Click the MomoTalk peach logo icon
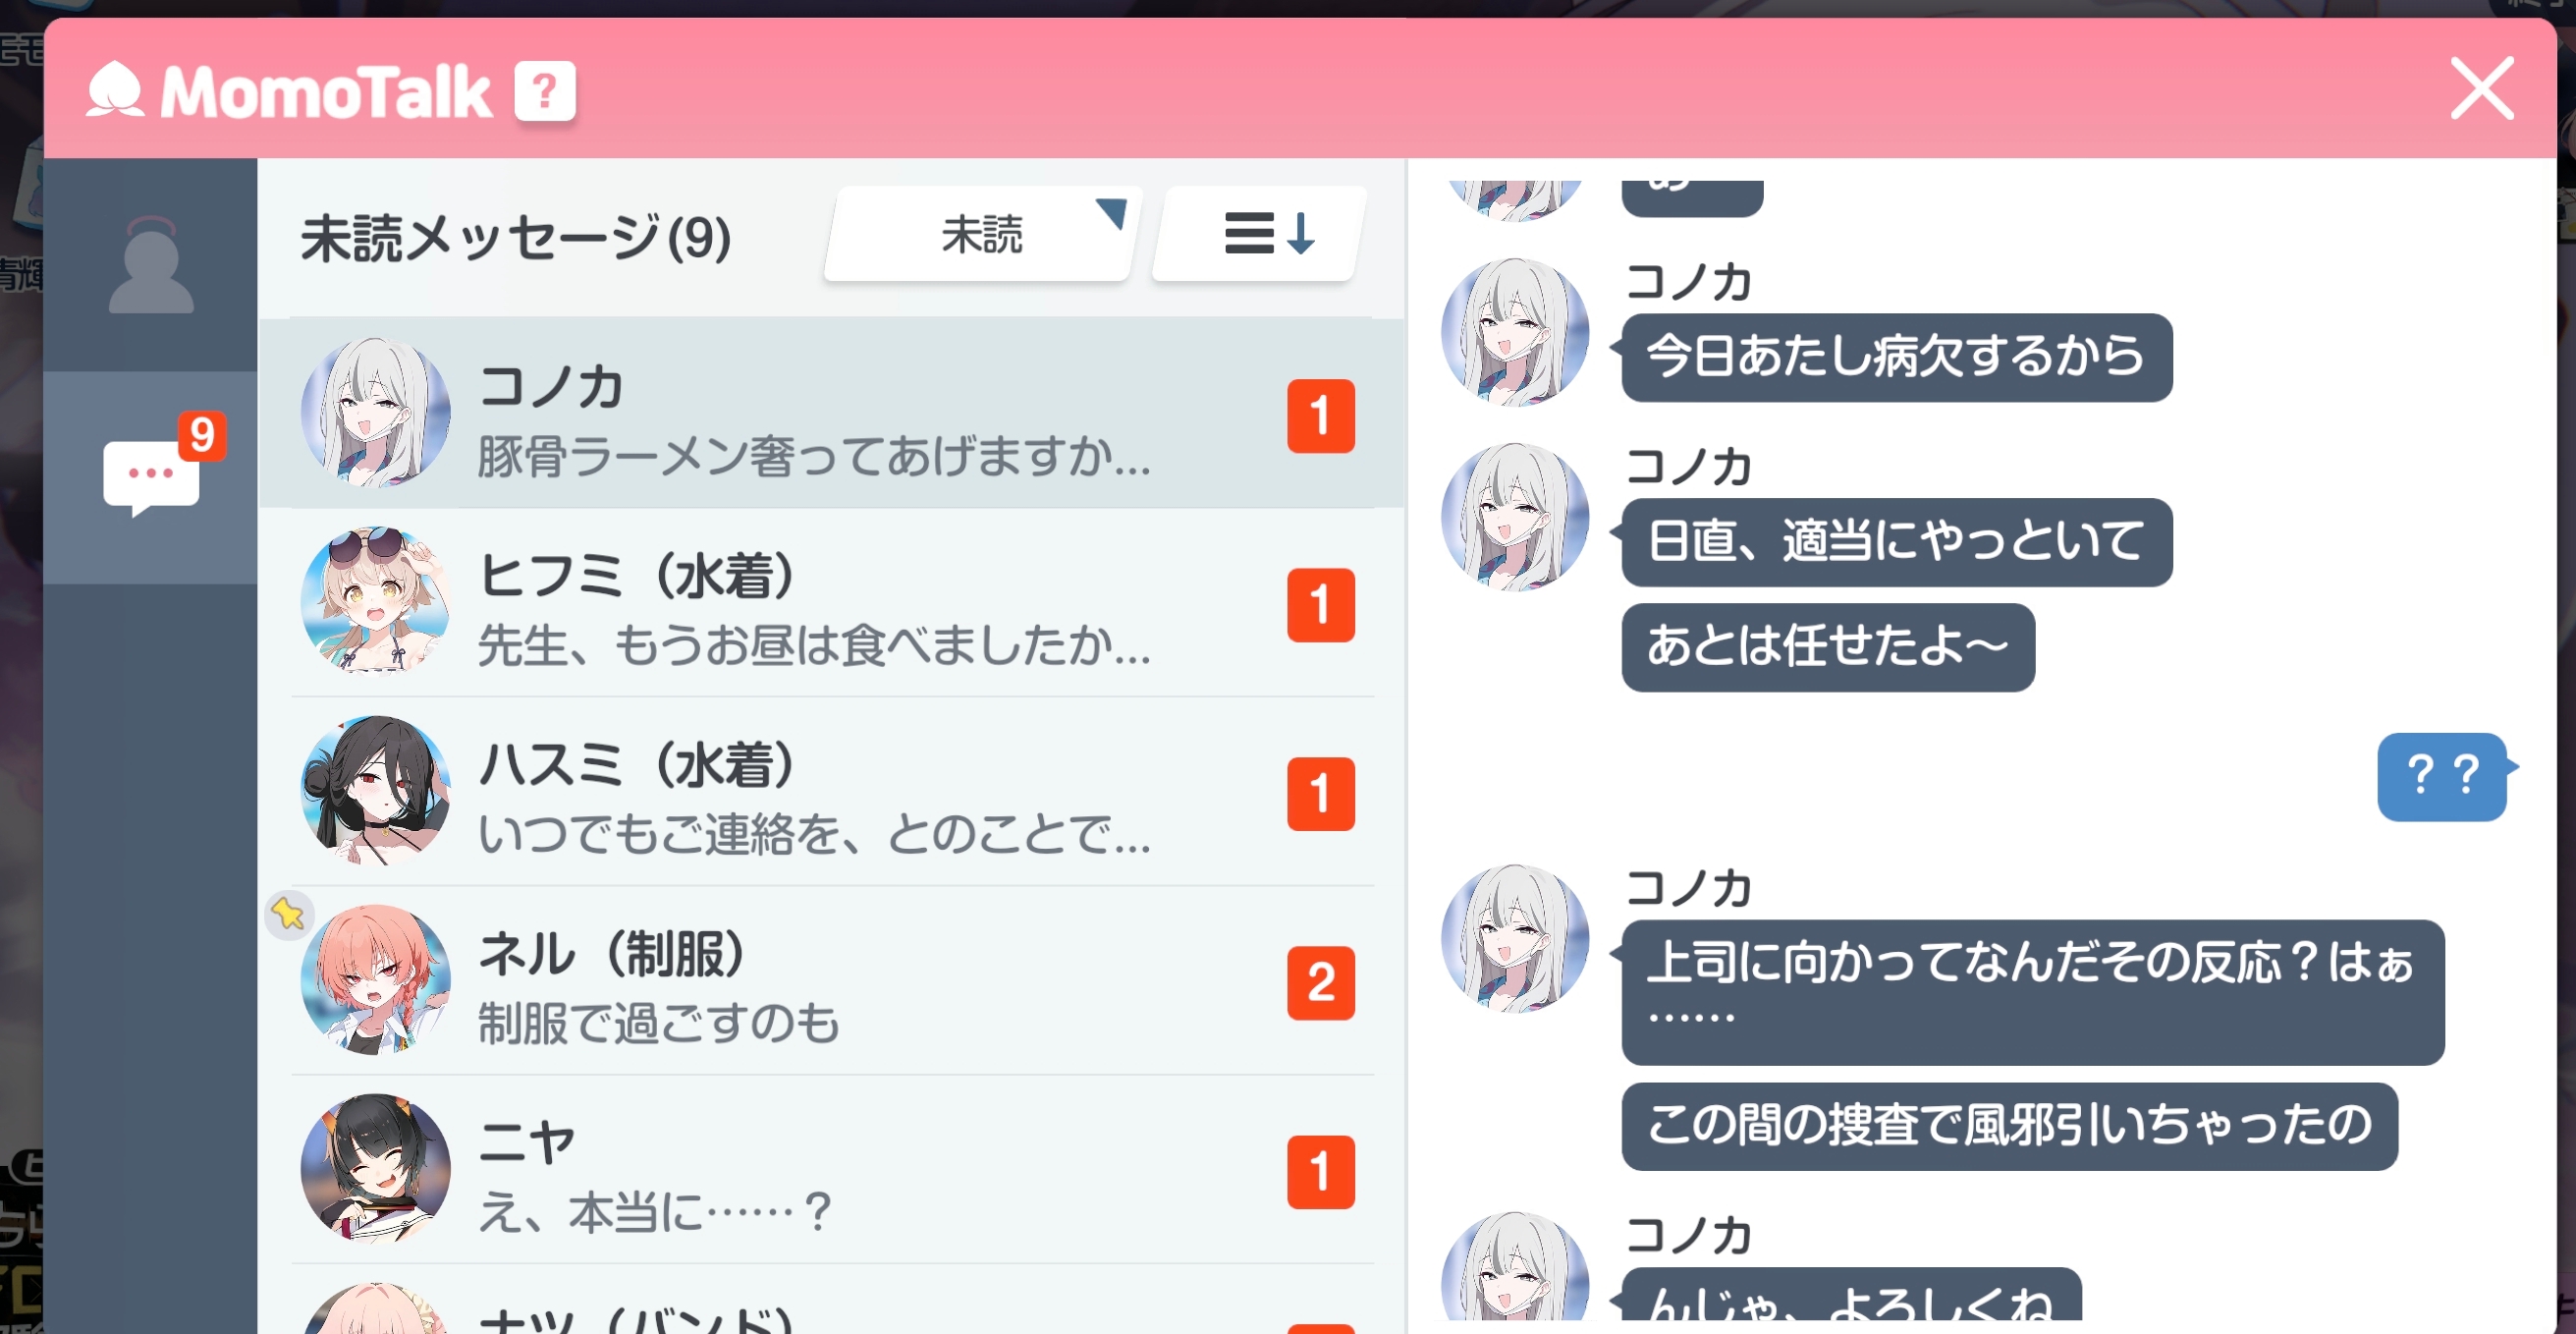2576x1334 pixels. pos(115,90)
